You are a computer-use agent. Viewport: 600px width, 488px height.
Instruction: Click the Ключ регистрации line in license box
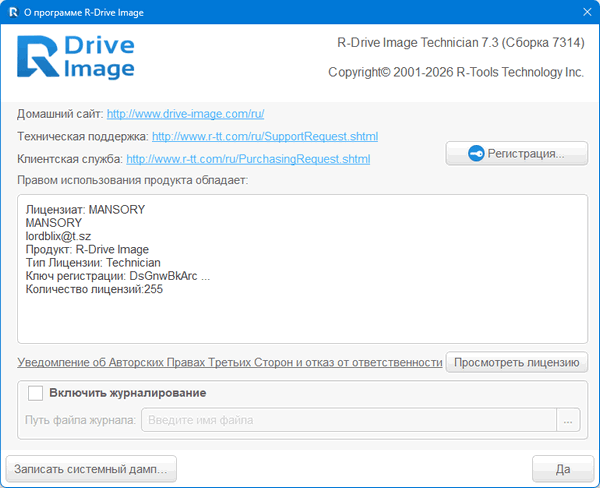(117, 275)
